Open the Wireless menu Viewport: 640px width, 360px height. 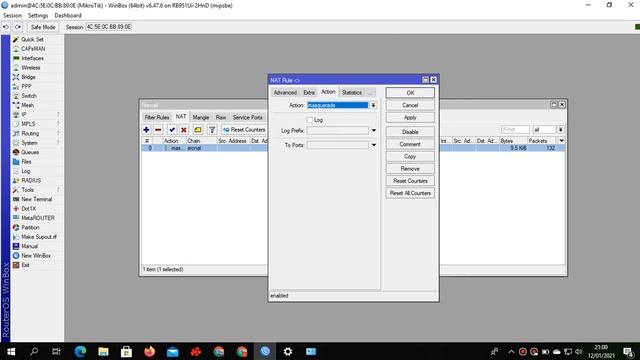31,68
